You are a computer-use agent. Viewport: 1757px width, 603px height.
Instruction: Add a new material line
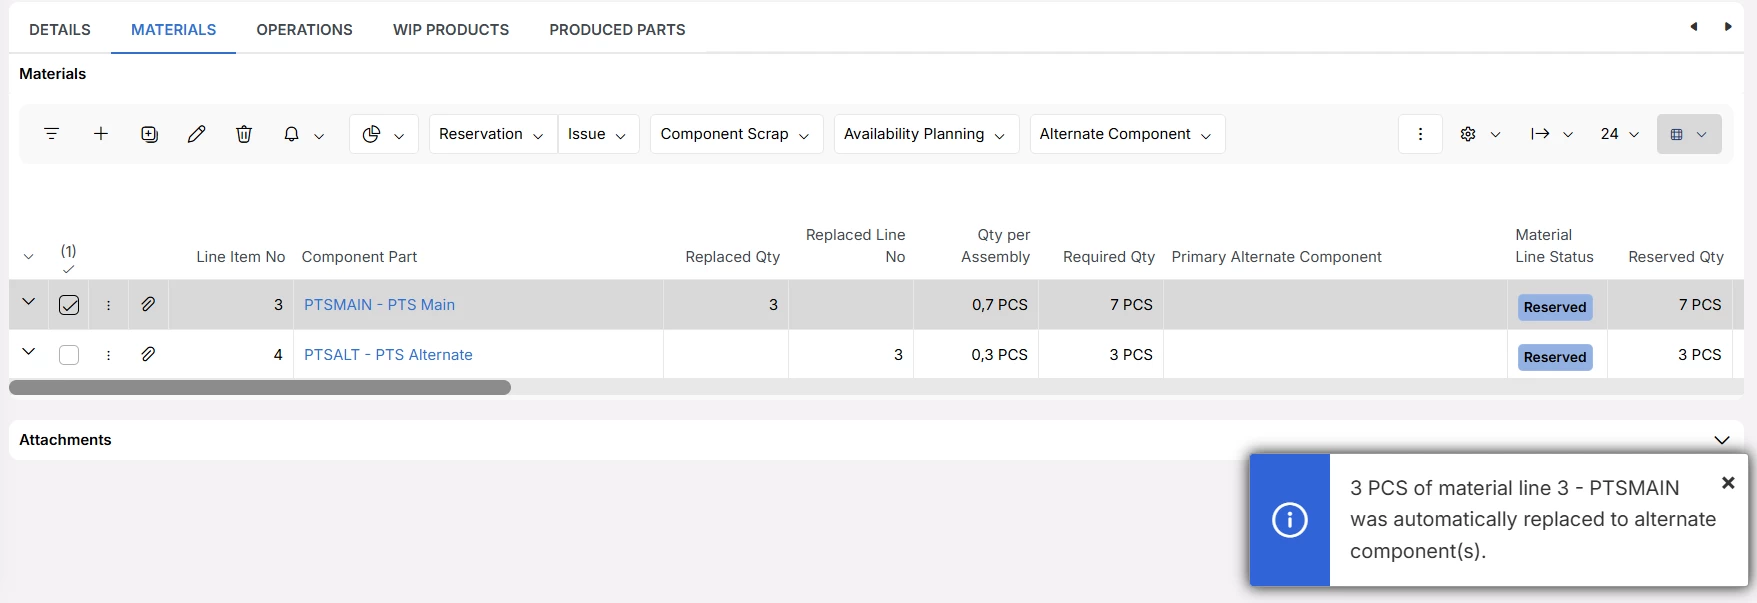pos(101,134)
